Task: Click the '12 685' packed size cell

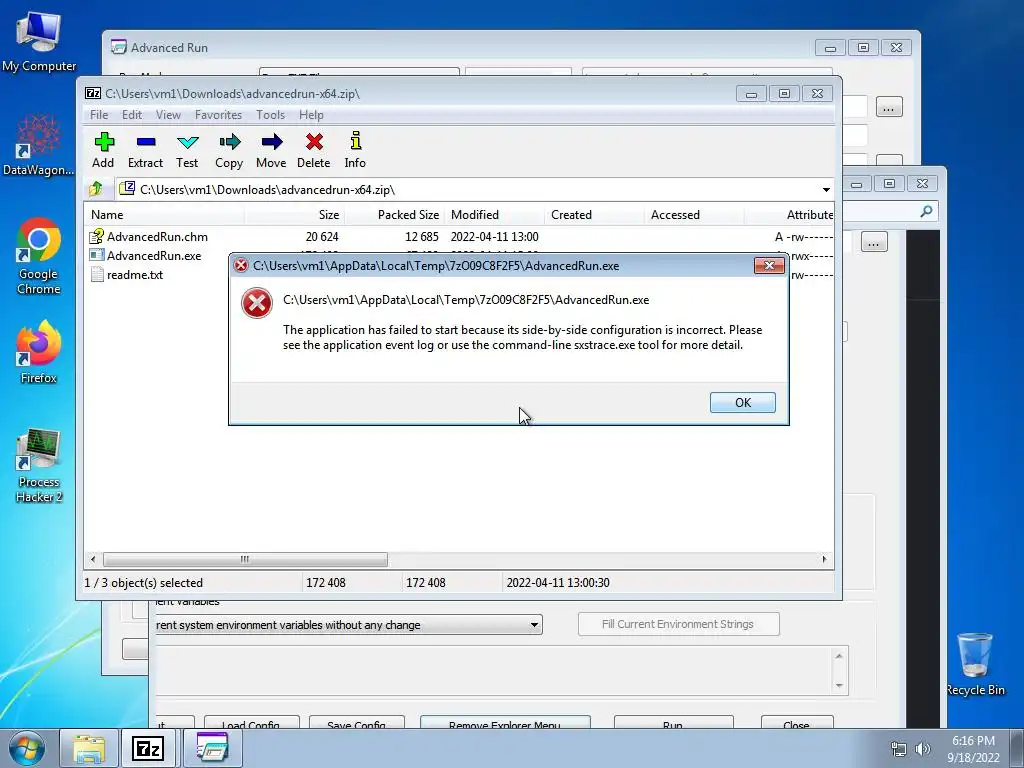Action: [422, 236]
